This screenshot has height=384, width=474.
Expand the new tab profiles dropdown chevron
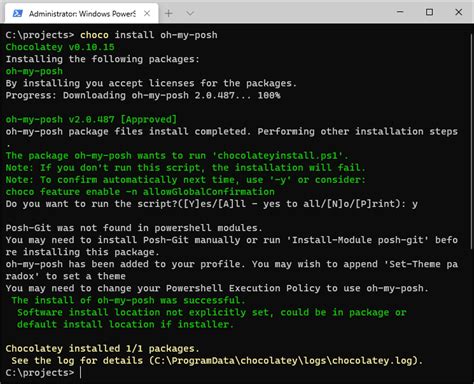point(190,13)
